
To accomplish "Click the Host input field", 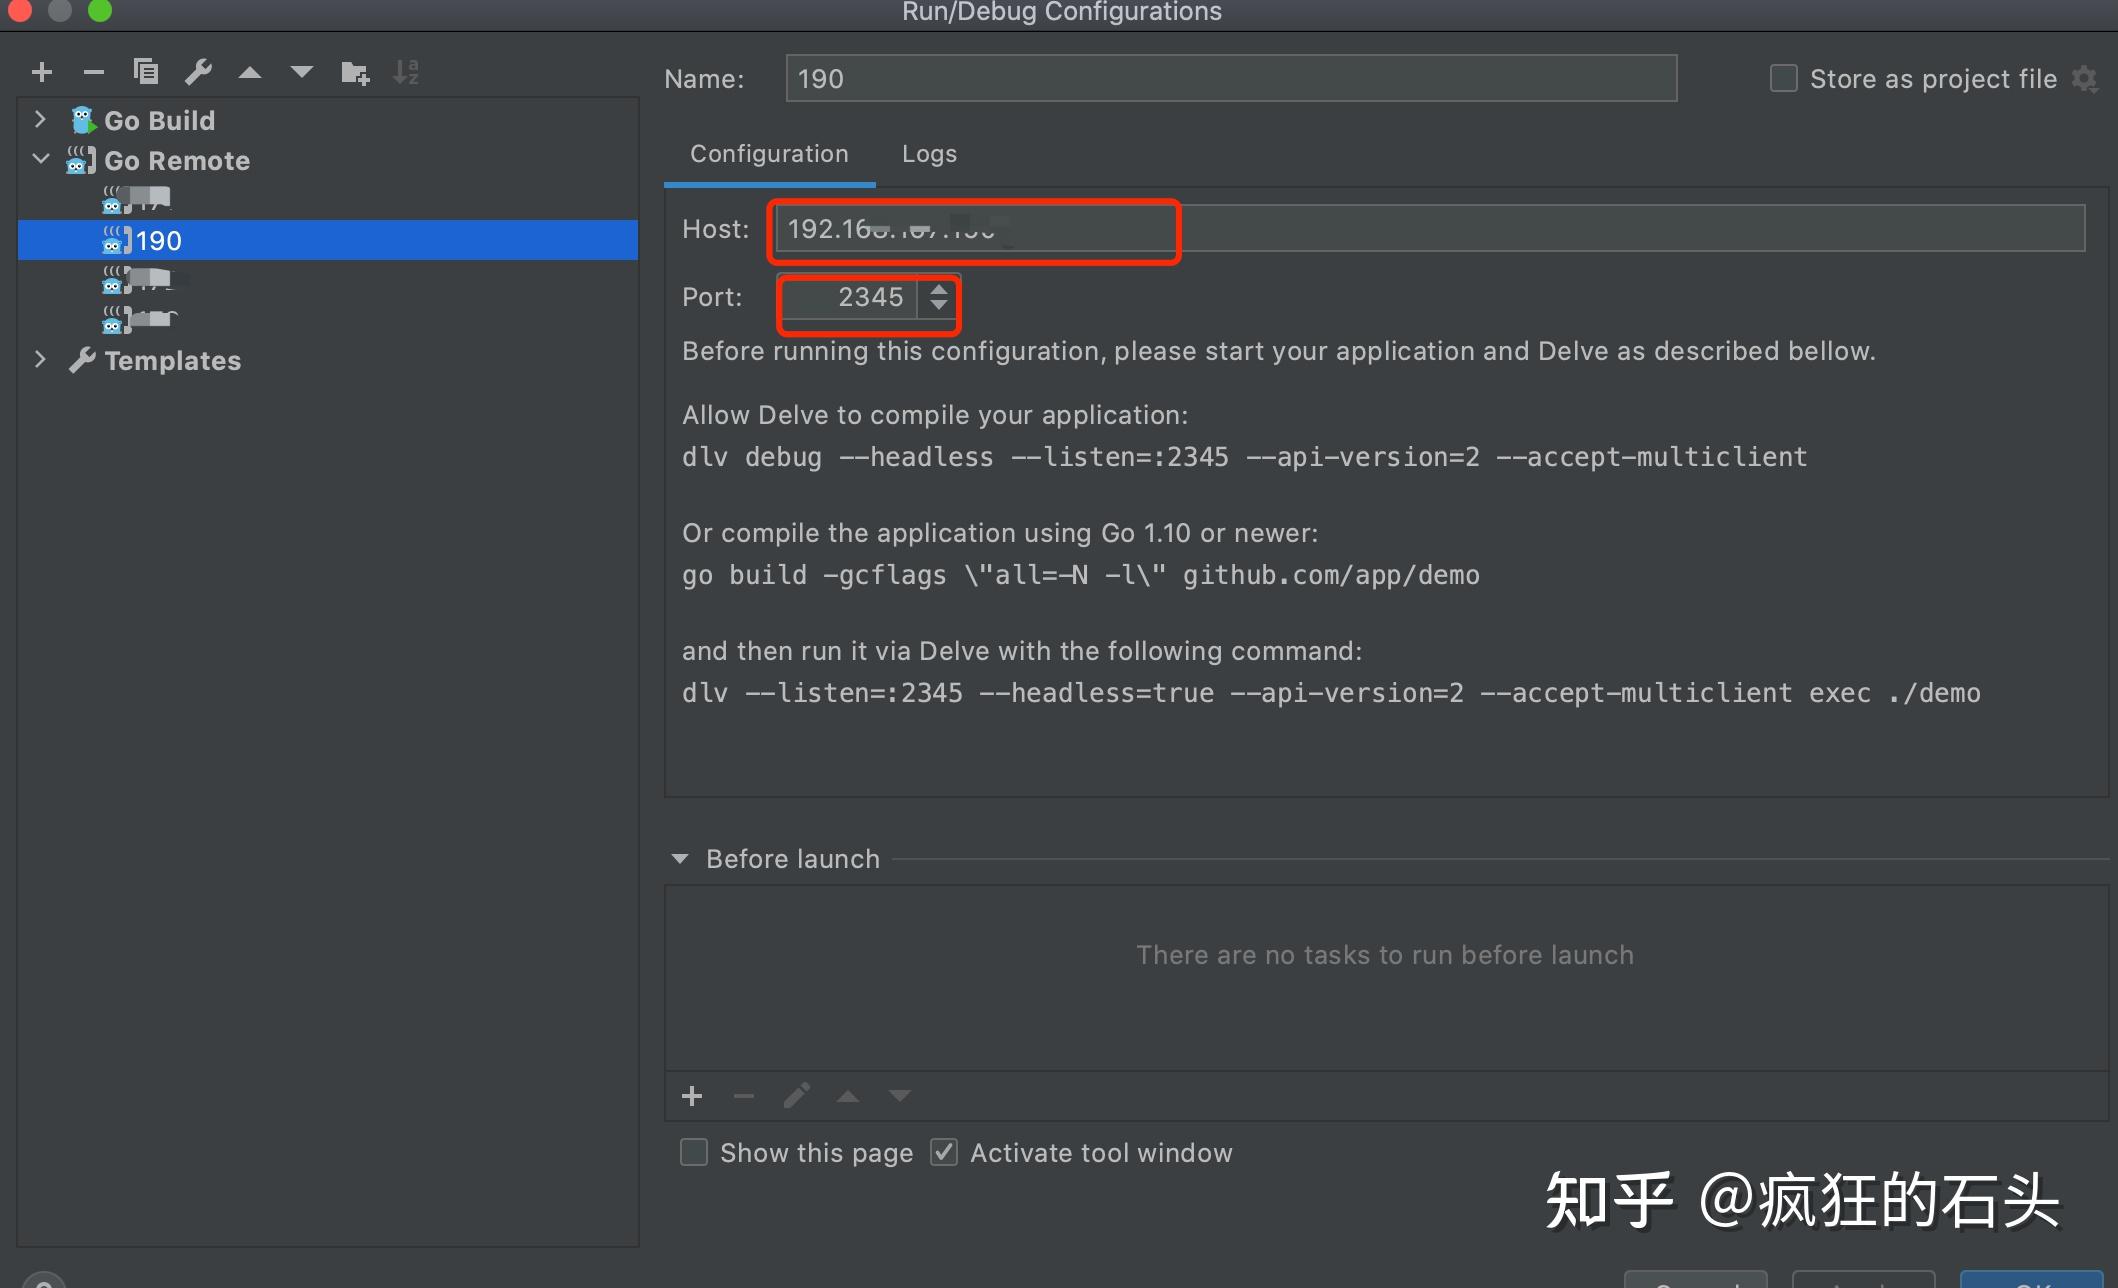I will pos(1430,229).
